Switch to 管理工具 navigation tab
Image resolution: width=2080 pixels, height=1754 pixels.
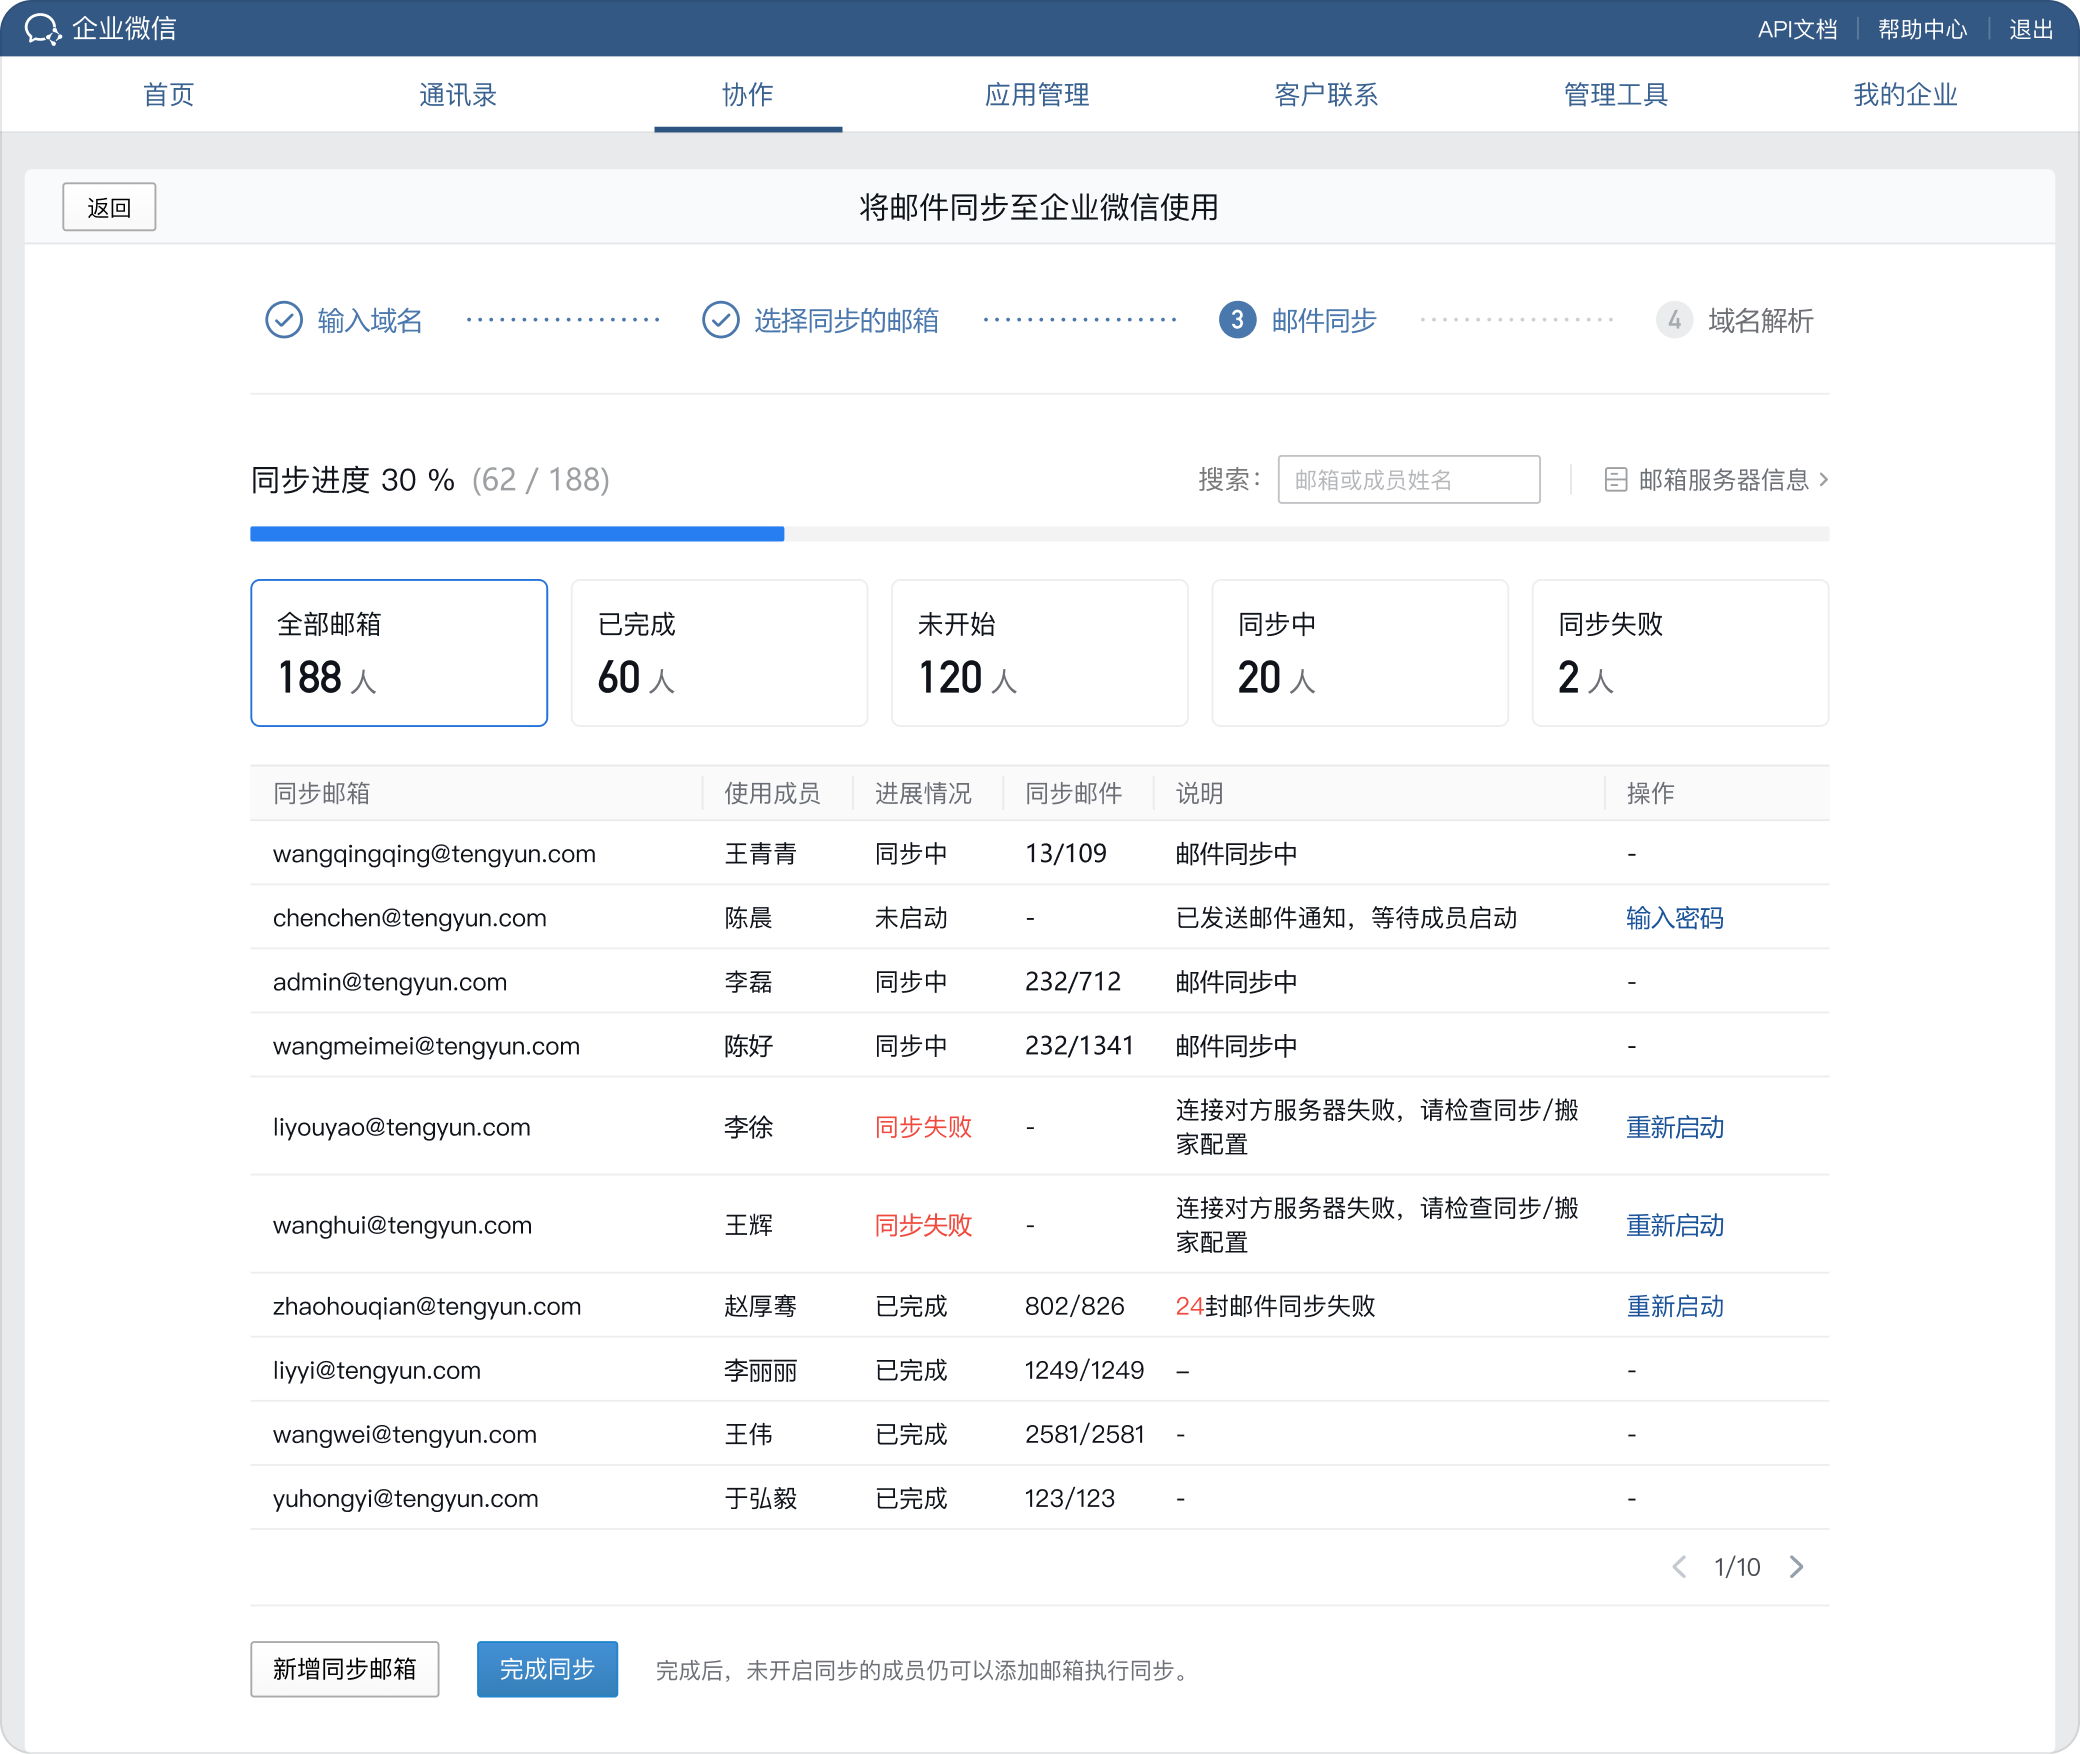1616,95
